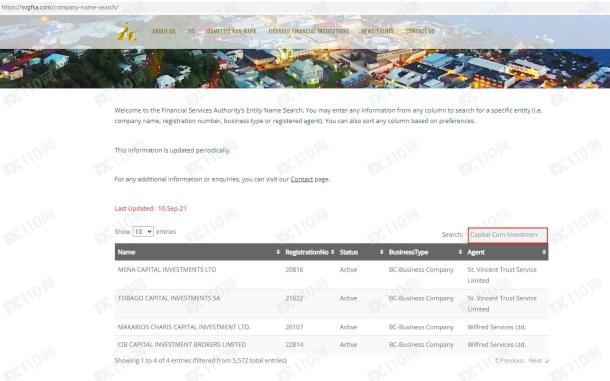Click St. Vincent Trust Service in MENA row

coord(502,275)
